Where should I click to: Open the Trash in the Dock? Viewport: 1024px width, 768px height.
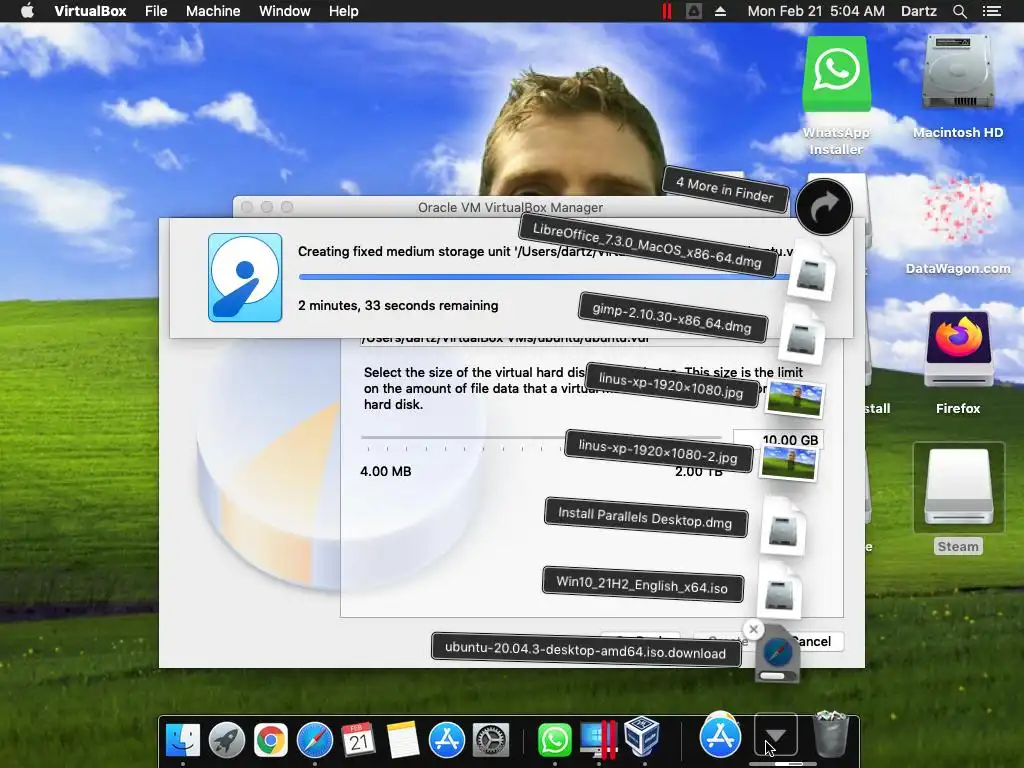click(x=831, y=735)
